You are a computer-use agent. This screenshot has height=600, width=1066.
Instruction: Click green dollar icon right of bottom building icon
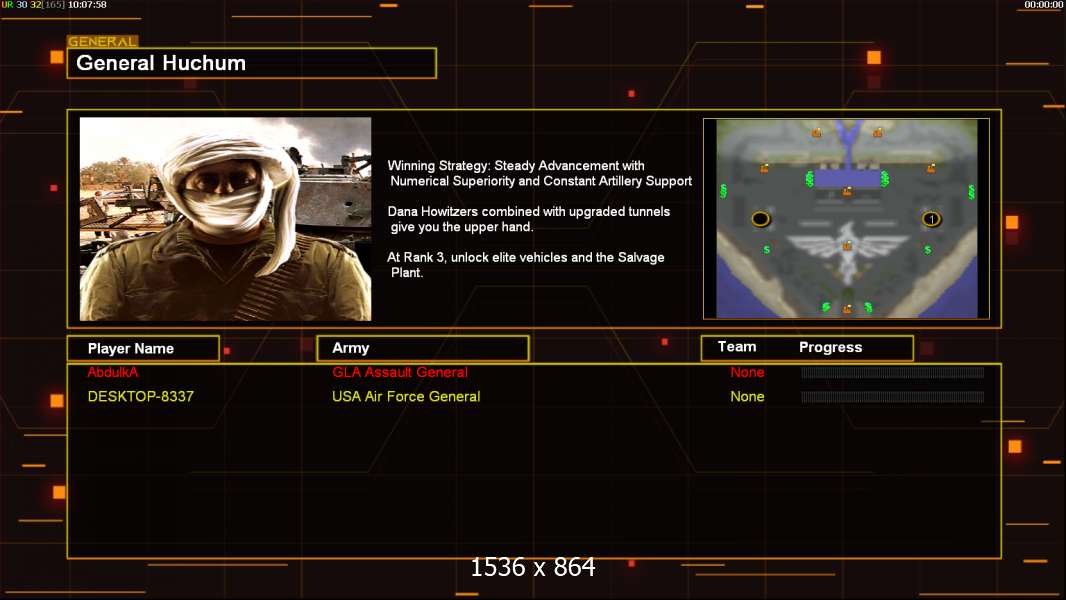(x=868, y=307)
